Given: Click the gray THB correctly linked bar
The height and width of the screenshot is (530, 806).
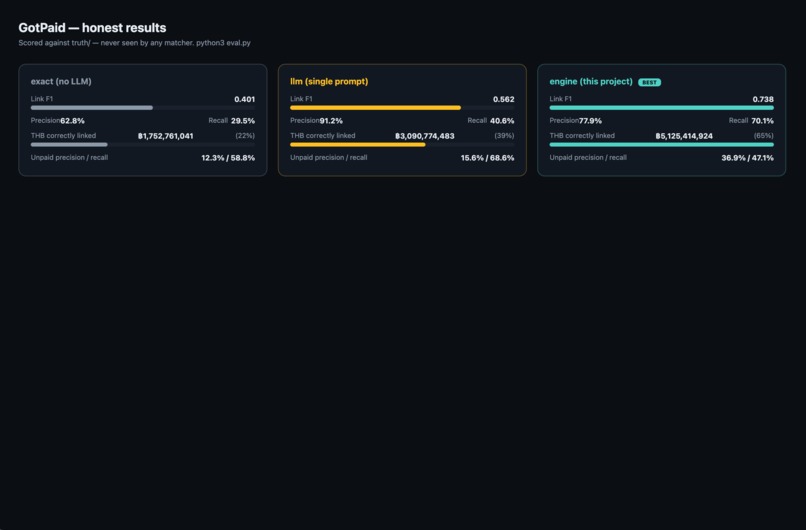Looking at the screenshot, I should 143,145.
